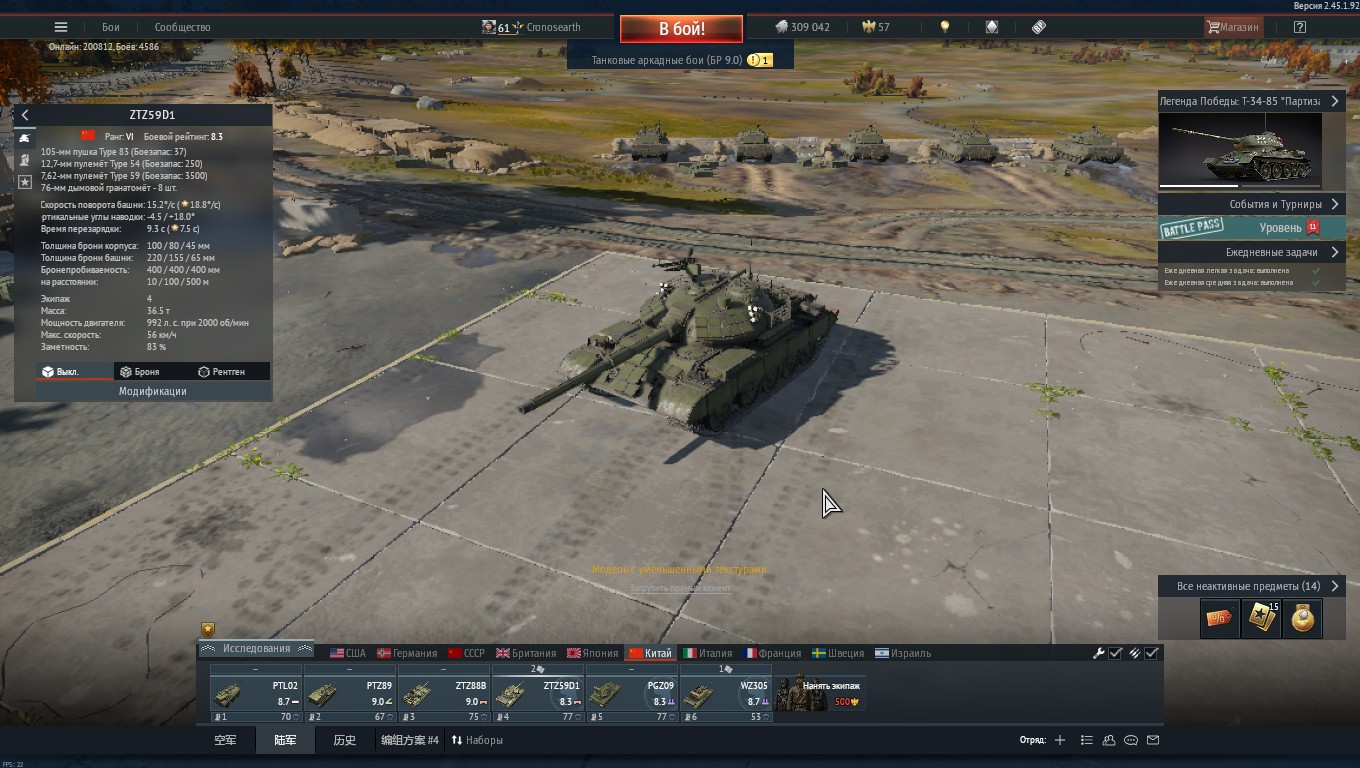Add squad member with plus icon

1060,740
